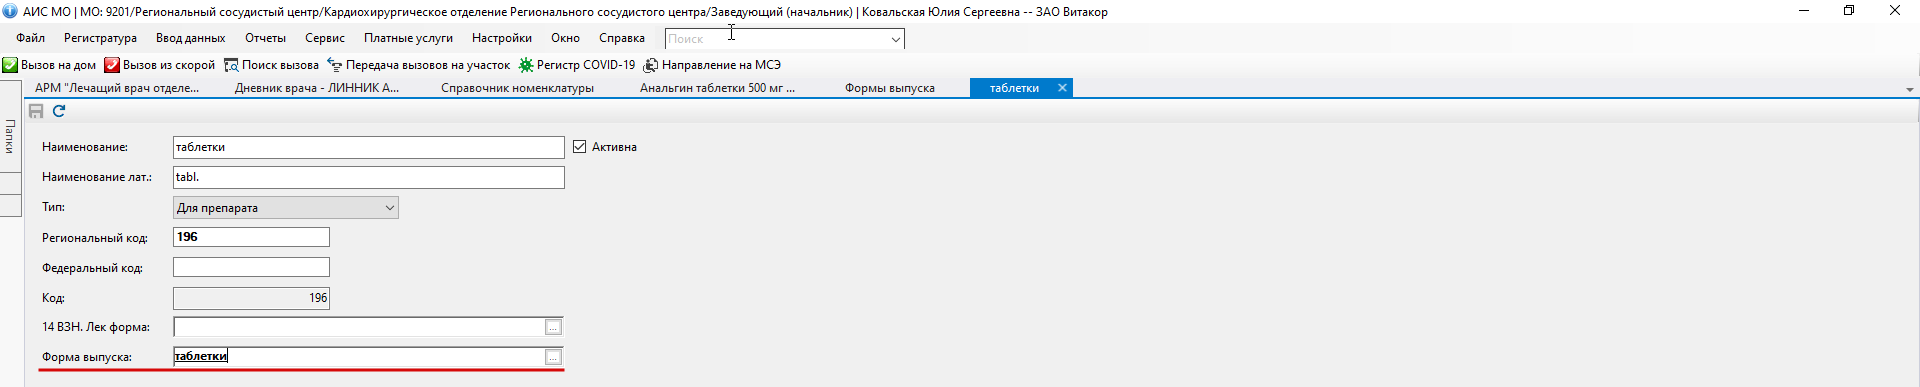Click the refresh icon in form toolbar
Image resolution: width=1920 pixels, height=387 pixels.
[x=59, y=111]
